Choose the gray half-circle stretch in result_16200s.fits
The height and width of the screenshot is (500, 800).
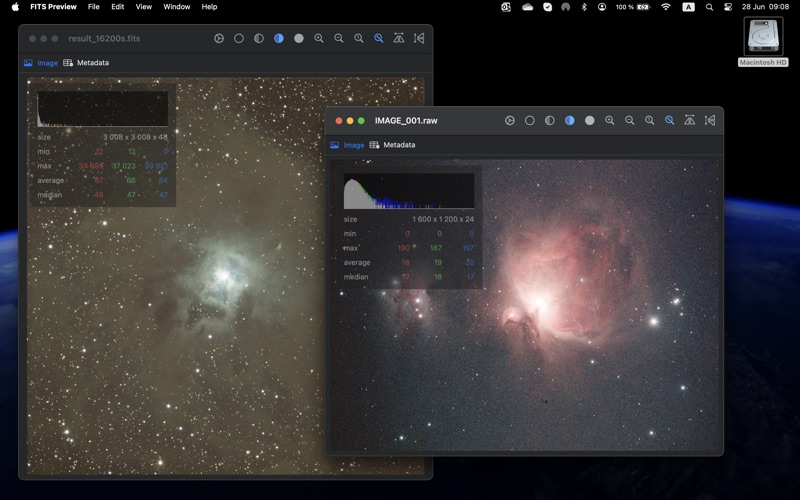pyautogui.click(x=259, y=38)
